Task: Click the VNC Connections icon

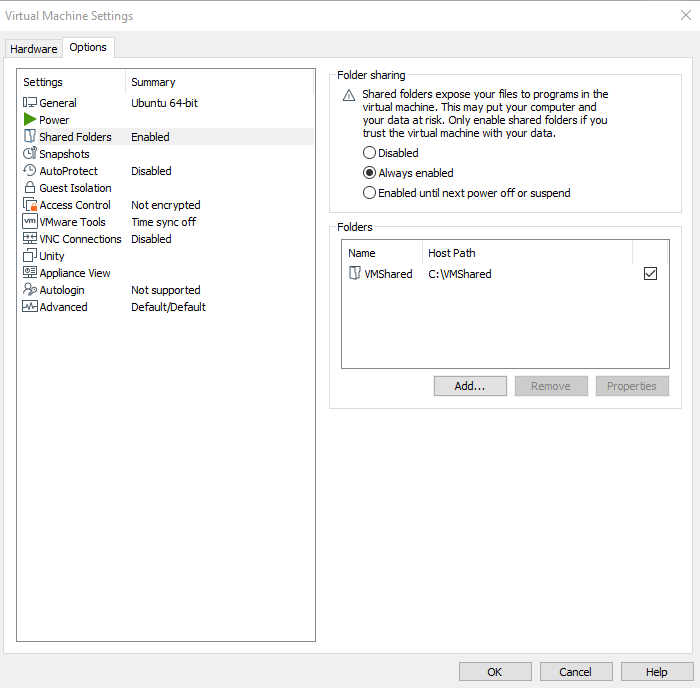Action: pyautogui.click(x=29, y=238)
